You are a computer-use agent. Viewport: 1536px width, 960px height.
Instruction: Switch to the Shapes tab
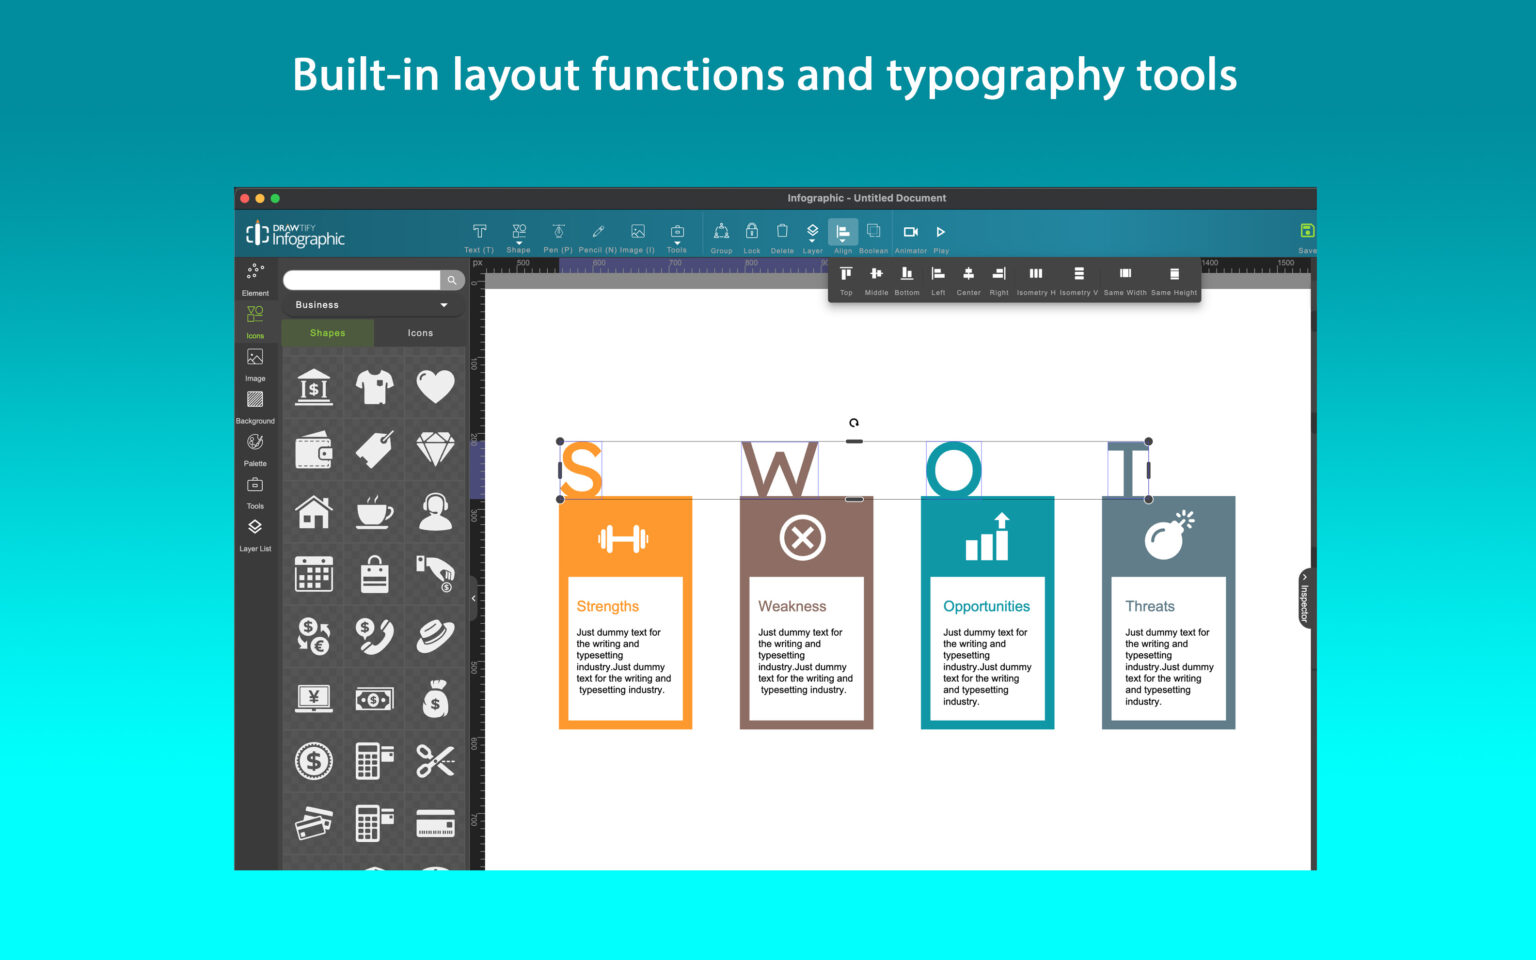click(x=327, y=332)
